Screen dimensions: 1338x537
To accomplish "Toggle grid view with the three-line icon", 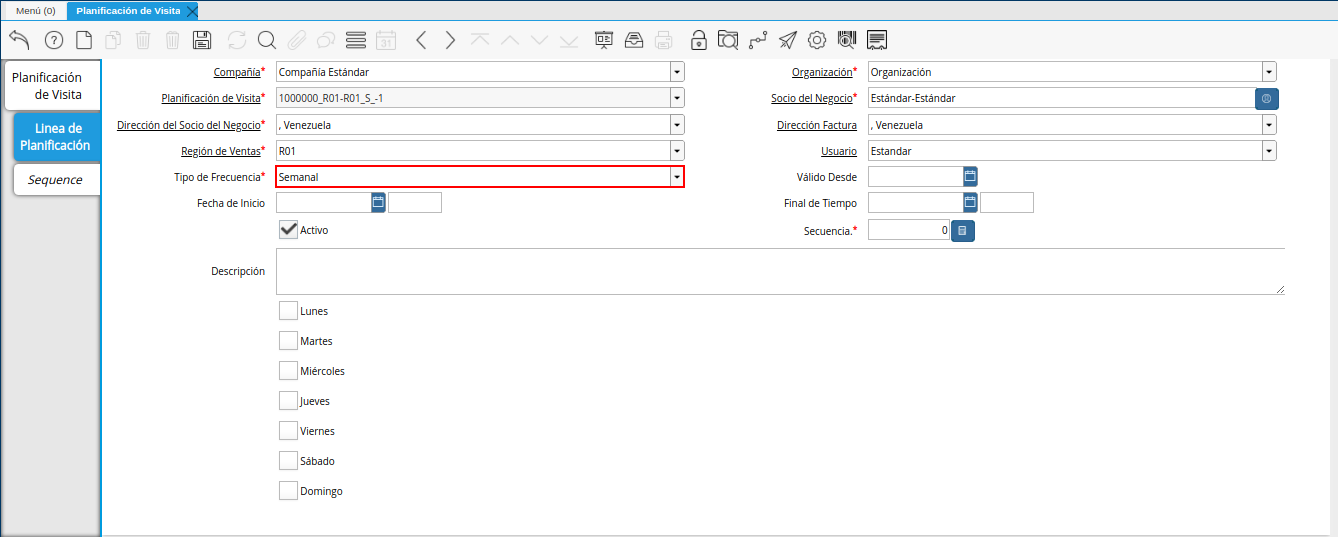I will tap(355, 40).
